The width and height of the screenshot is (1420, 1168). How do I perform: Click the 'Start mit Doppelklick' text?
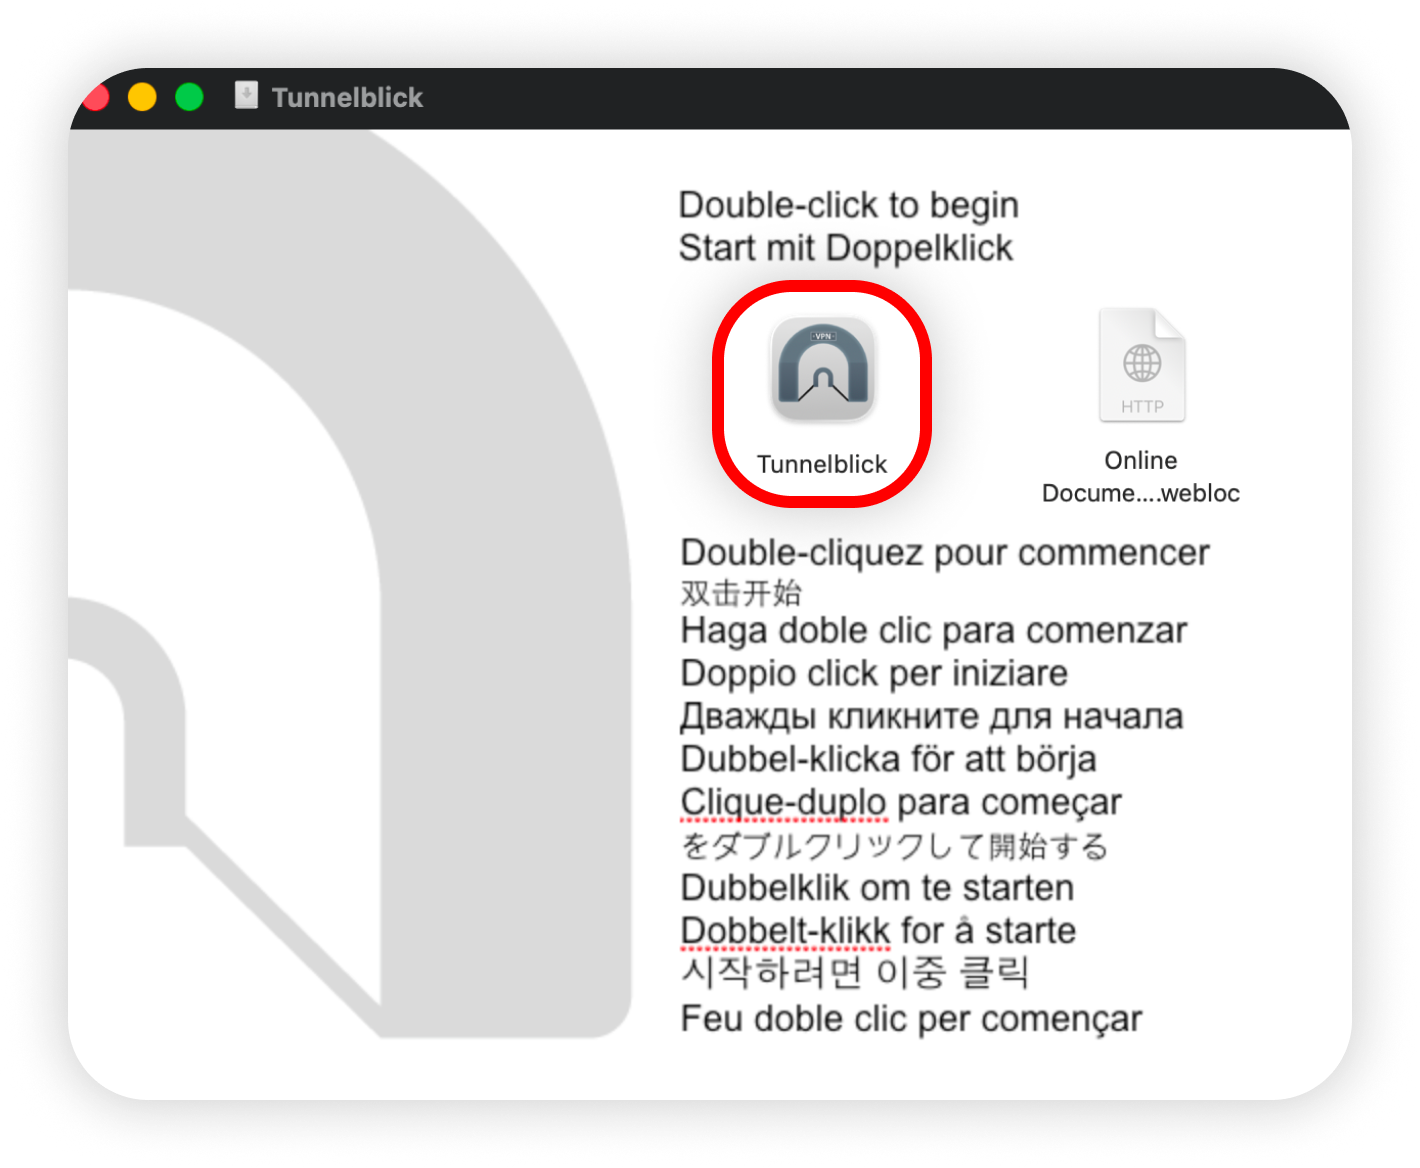[x=845, y=248]
